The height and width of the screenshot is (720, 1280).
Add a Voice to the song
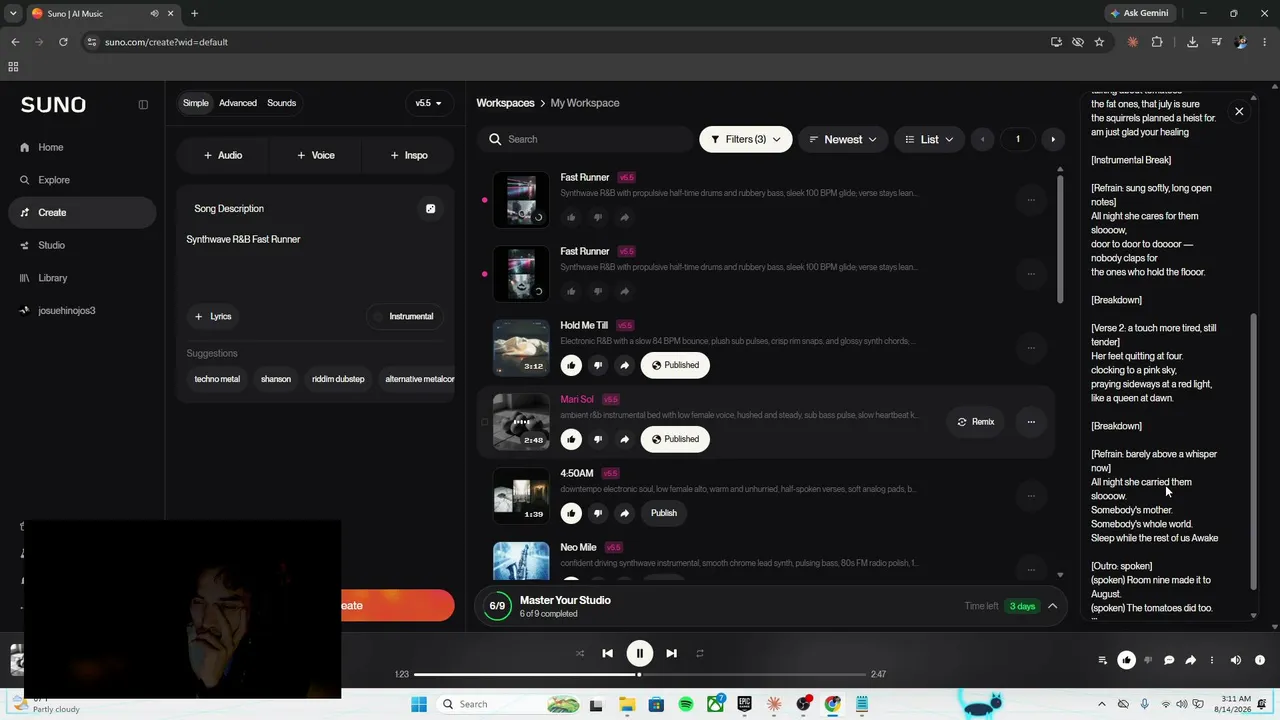click(x=316, y=155)
